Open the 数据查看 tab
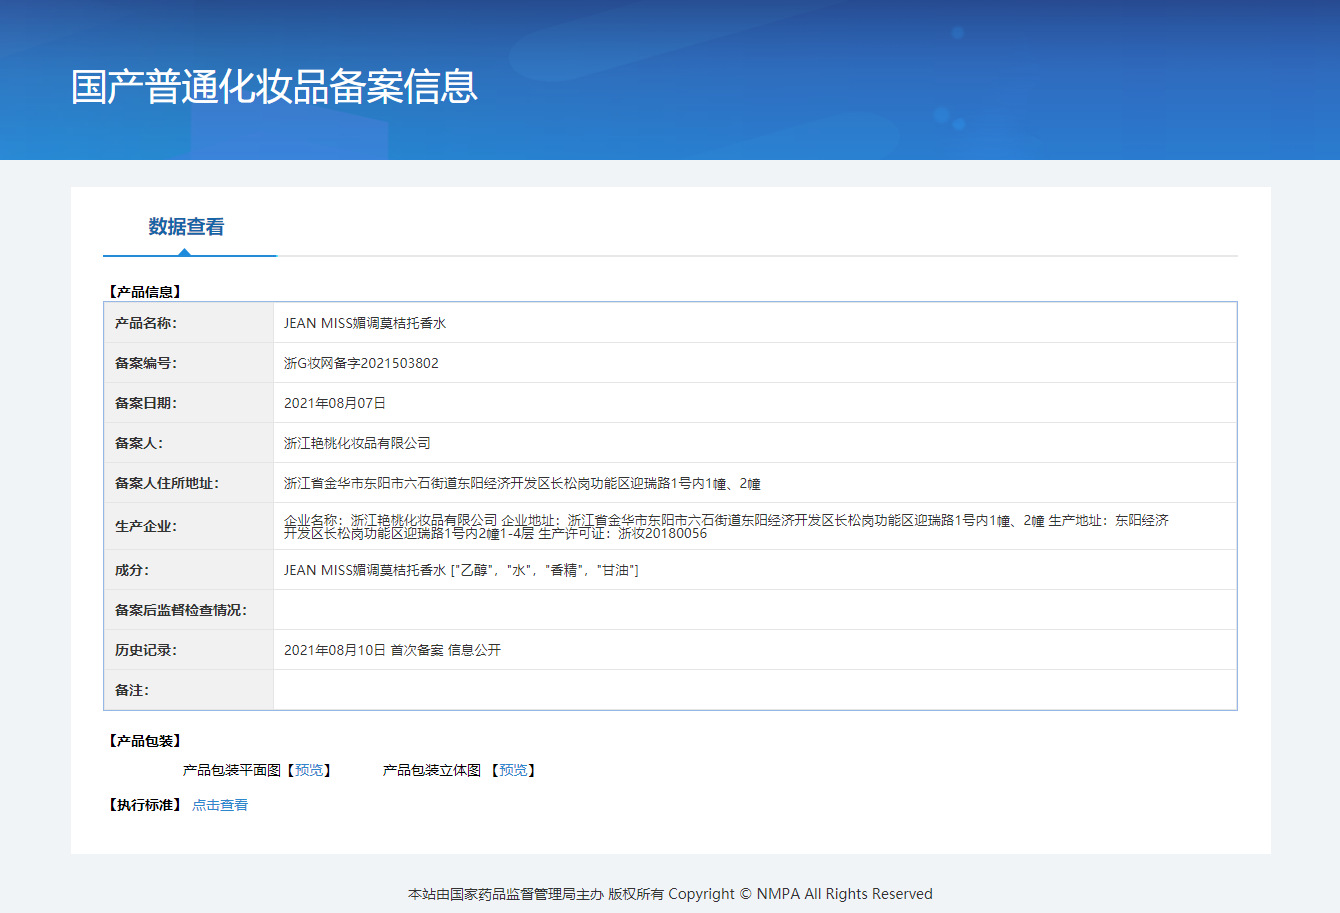This screenshot has width=1340, height=913. (186, 227)
